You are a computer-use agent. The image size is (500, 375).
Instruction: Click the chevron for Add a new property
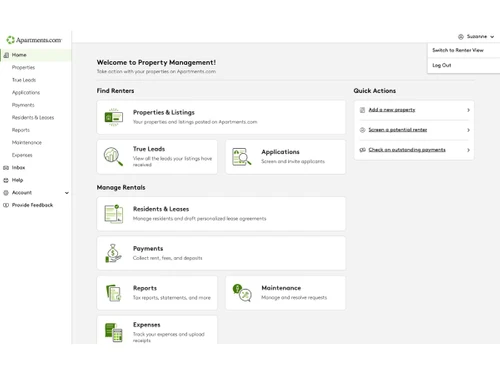tap(468, 110)
